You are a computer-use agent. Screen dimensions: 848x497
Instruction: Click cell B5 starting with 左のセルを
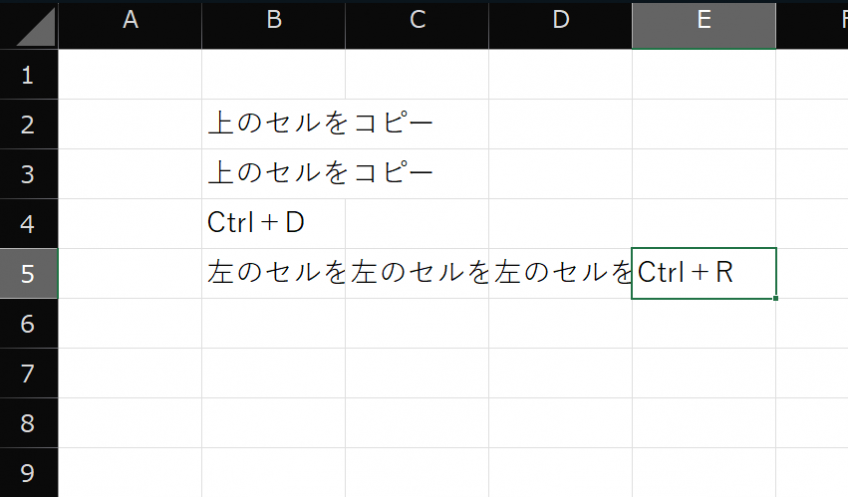(273, 273)
